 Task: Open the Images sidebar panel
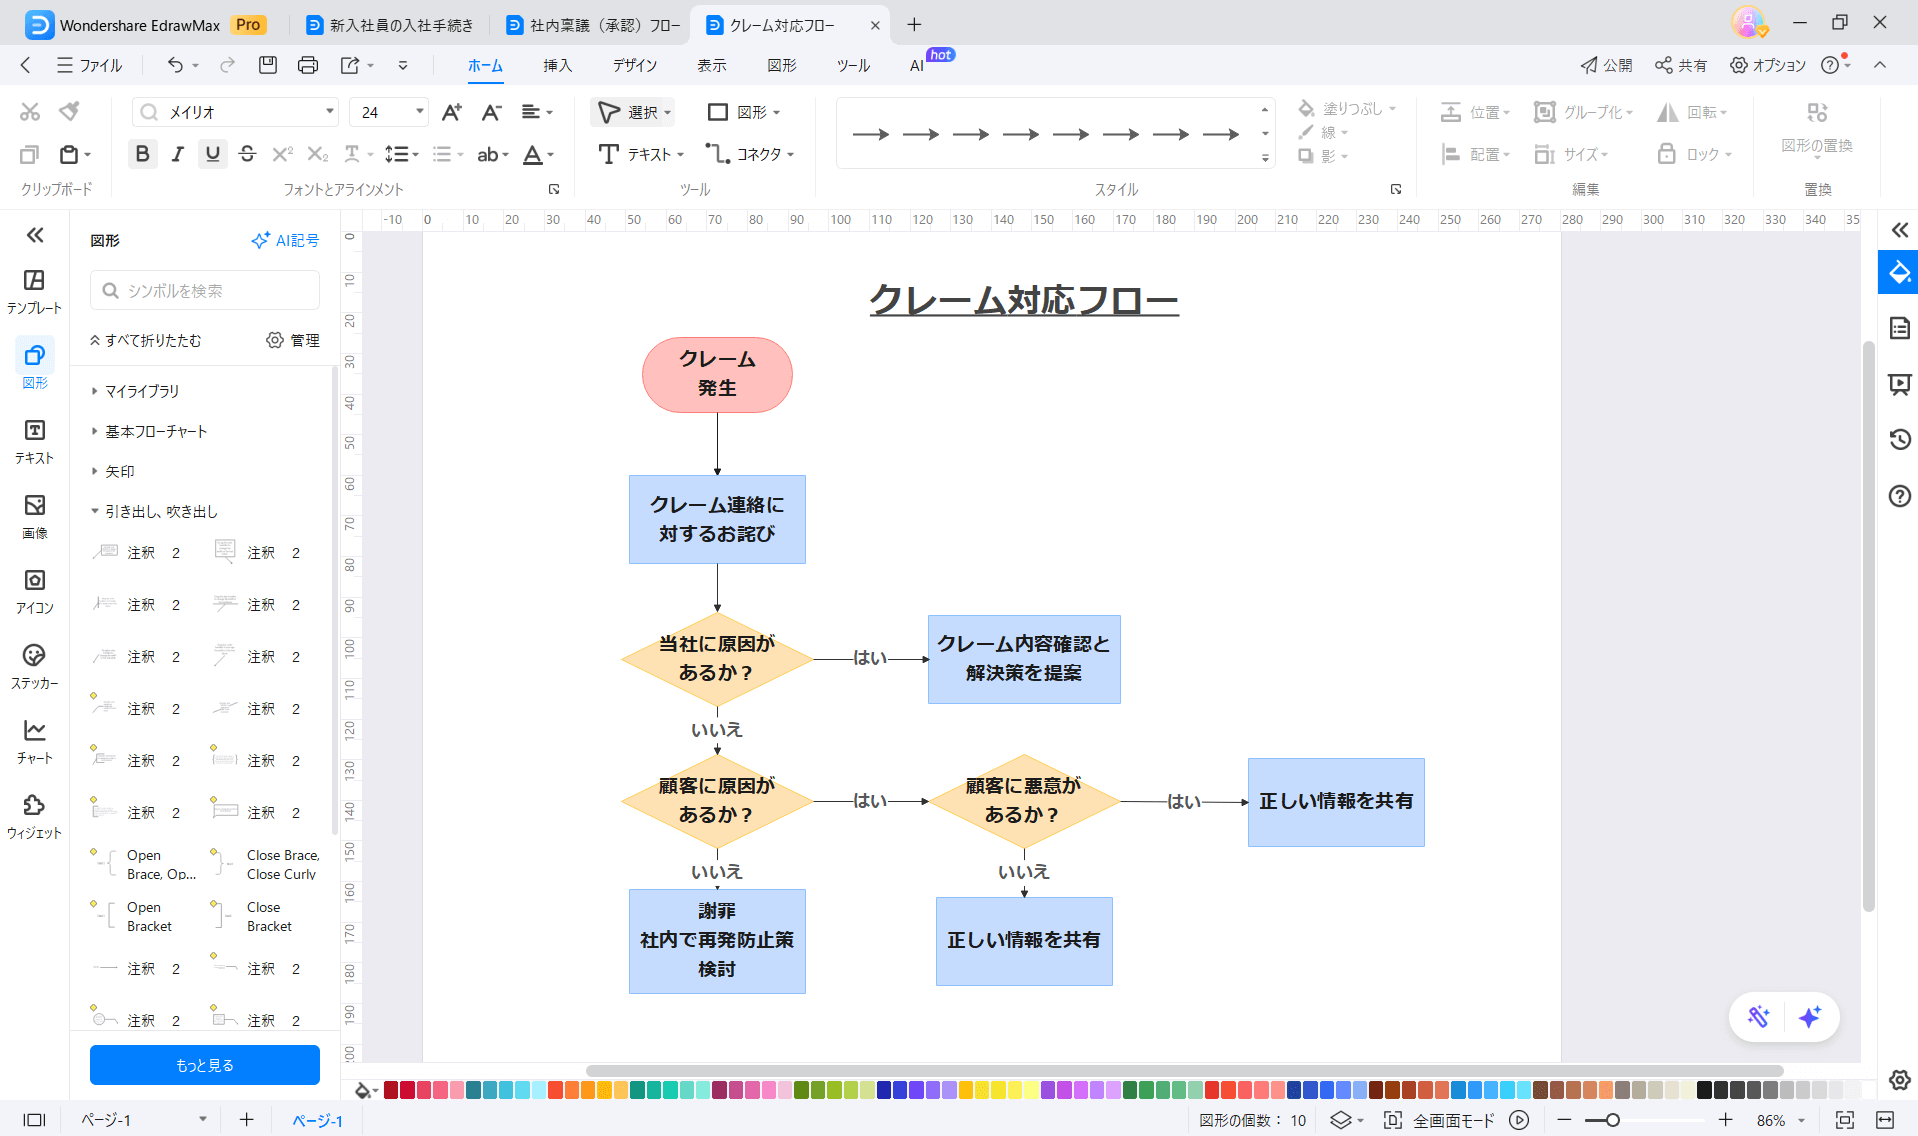(x=34, y=516)
